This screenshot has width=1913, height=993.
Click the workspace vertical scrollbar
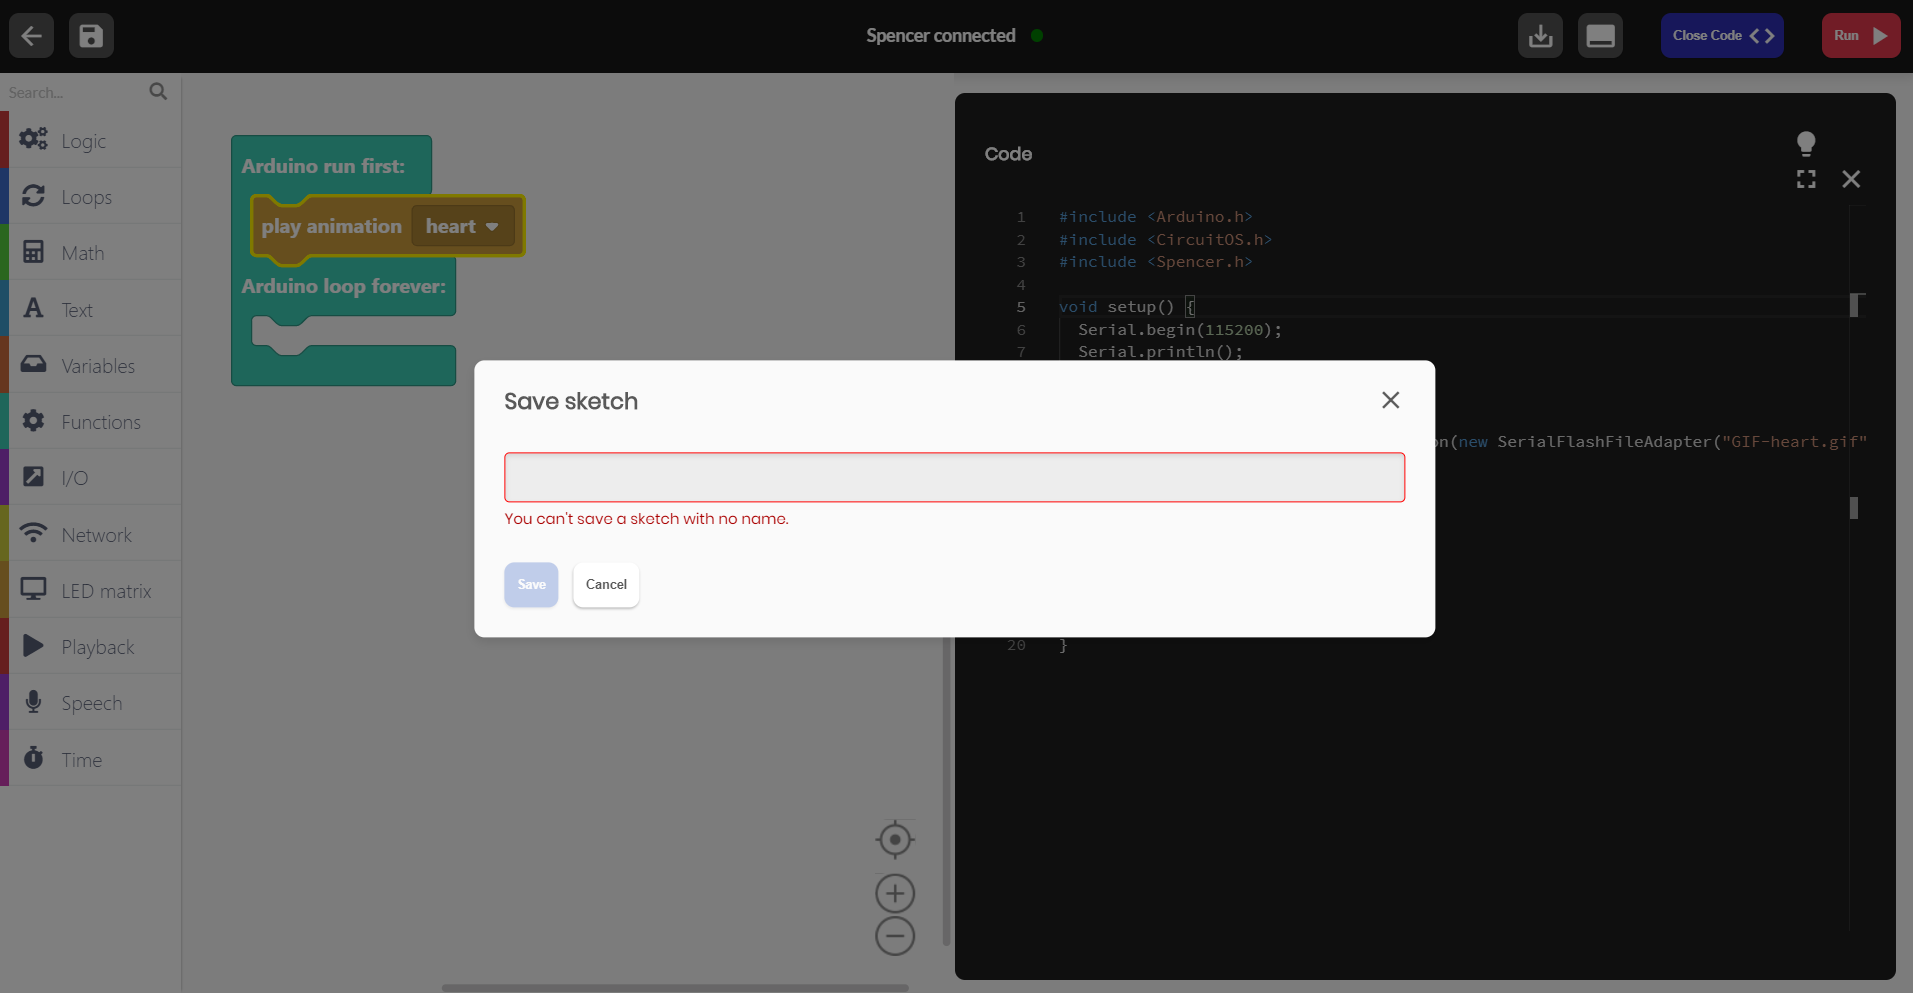pos(947,791)
